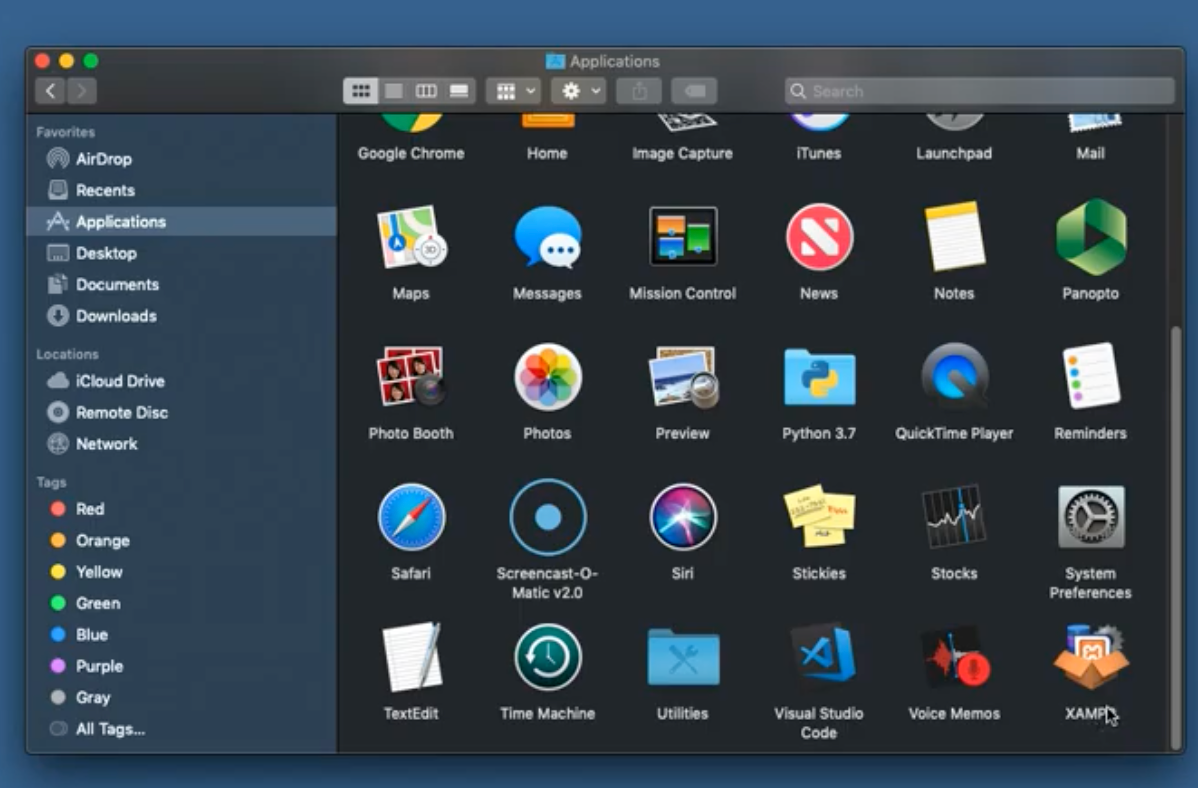Viewport: 1198px width, 788px height.
Task: Go back with the back arrow
Action: pyautogui.click(x=50, y=92)
